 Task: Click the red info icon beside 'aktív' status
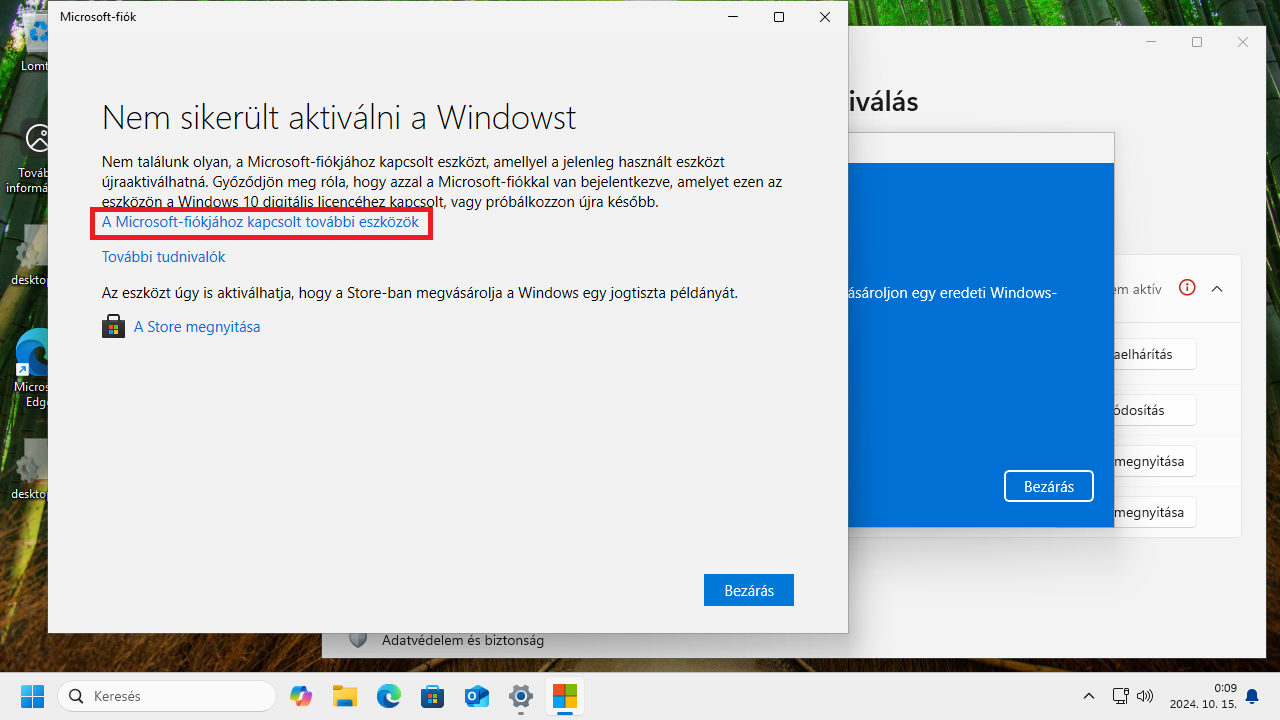1187,288
